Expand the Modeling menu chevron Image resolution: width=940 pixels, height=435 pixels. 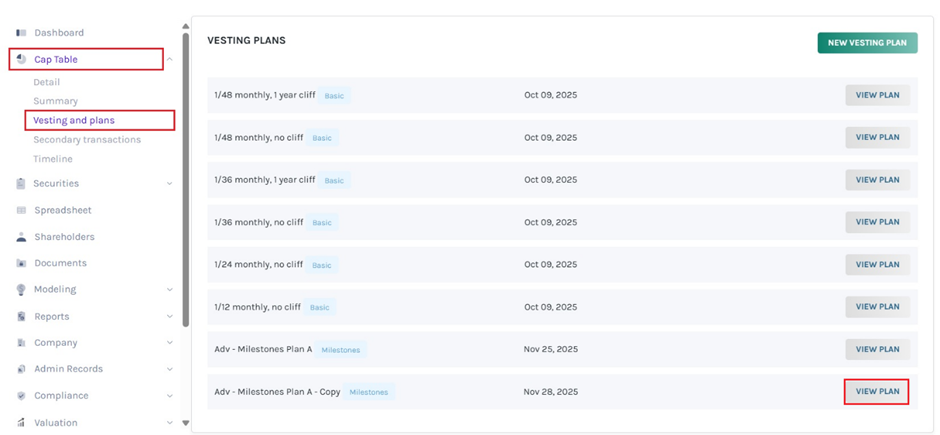(170, 289)
